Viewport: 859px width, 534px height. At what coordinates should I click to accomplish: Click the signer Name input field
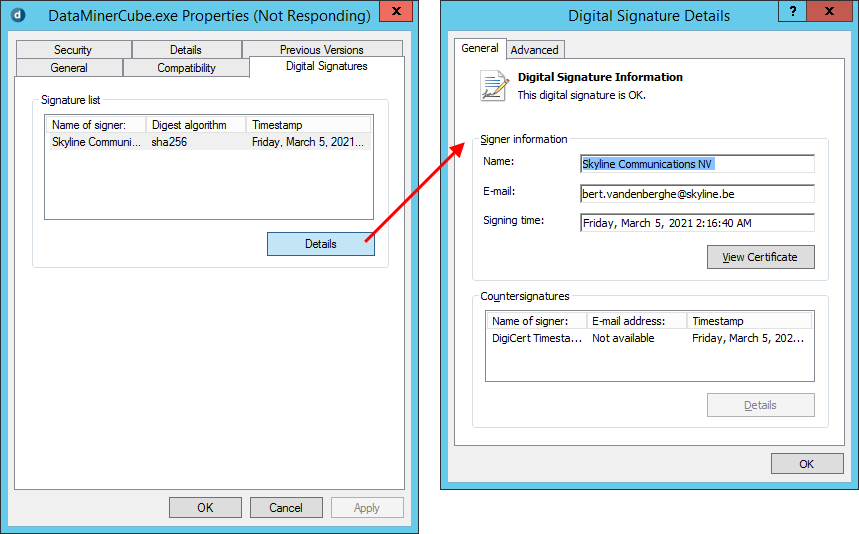[x=697, y=164]
